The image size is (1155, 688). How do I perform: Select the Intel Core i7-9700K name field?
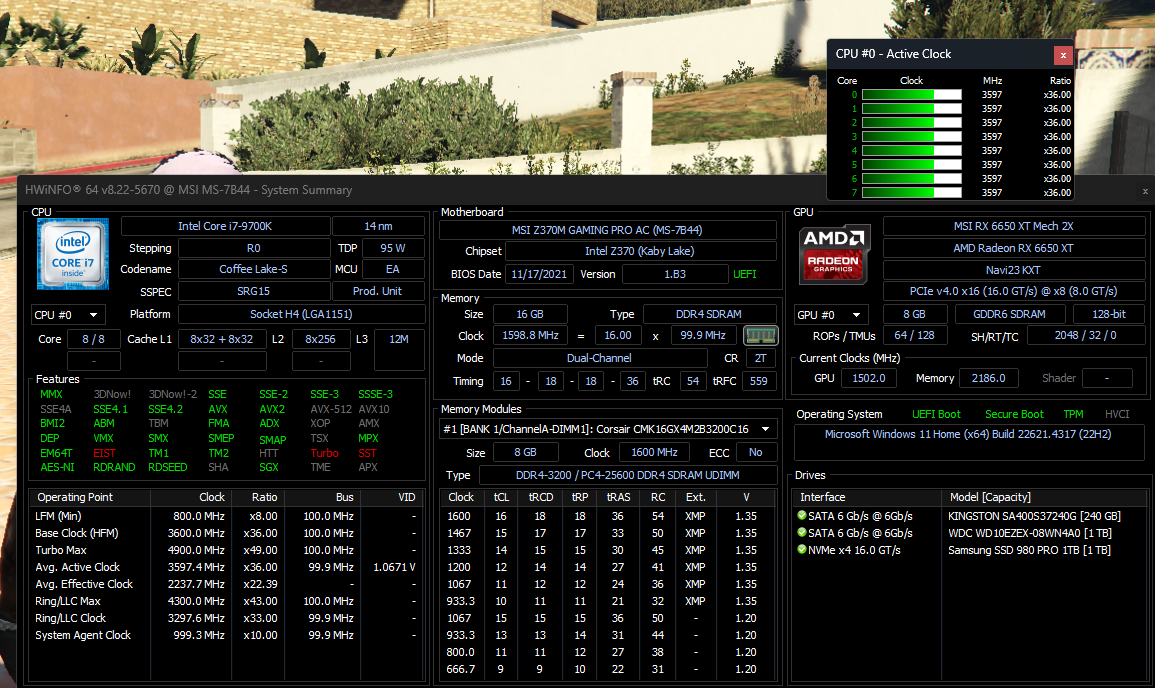225,226
